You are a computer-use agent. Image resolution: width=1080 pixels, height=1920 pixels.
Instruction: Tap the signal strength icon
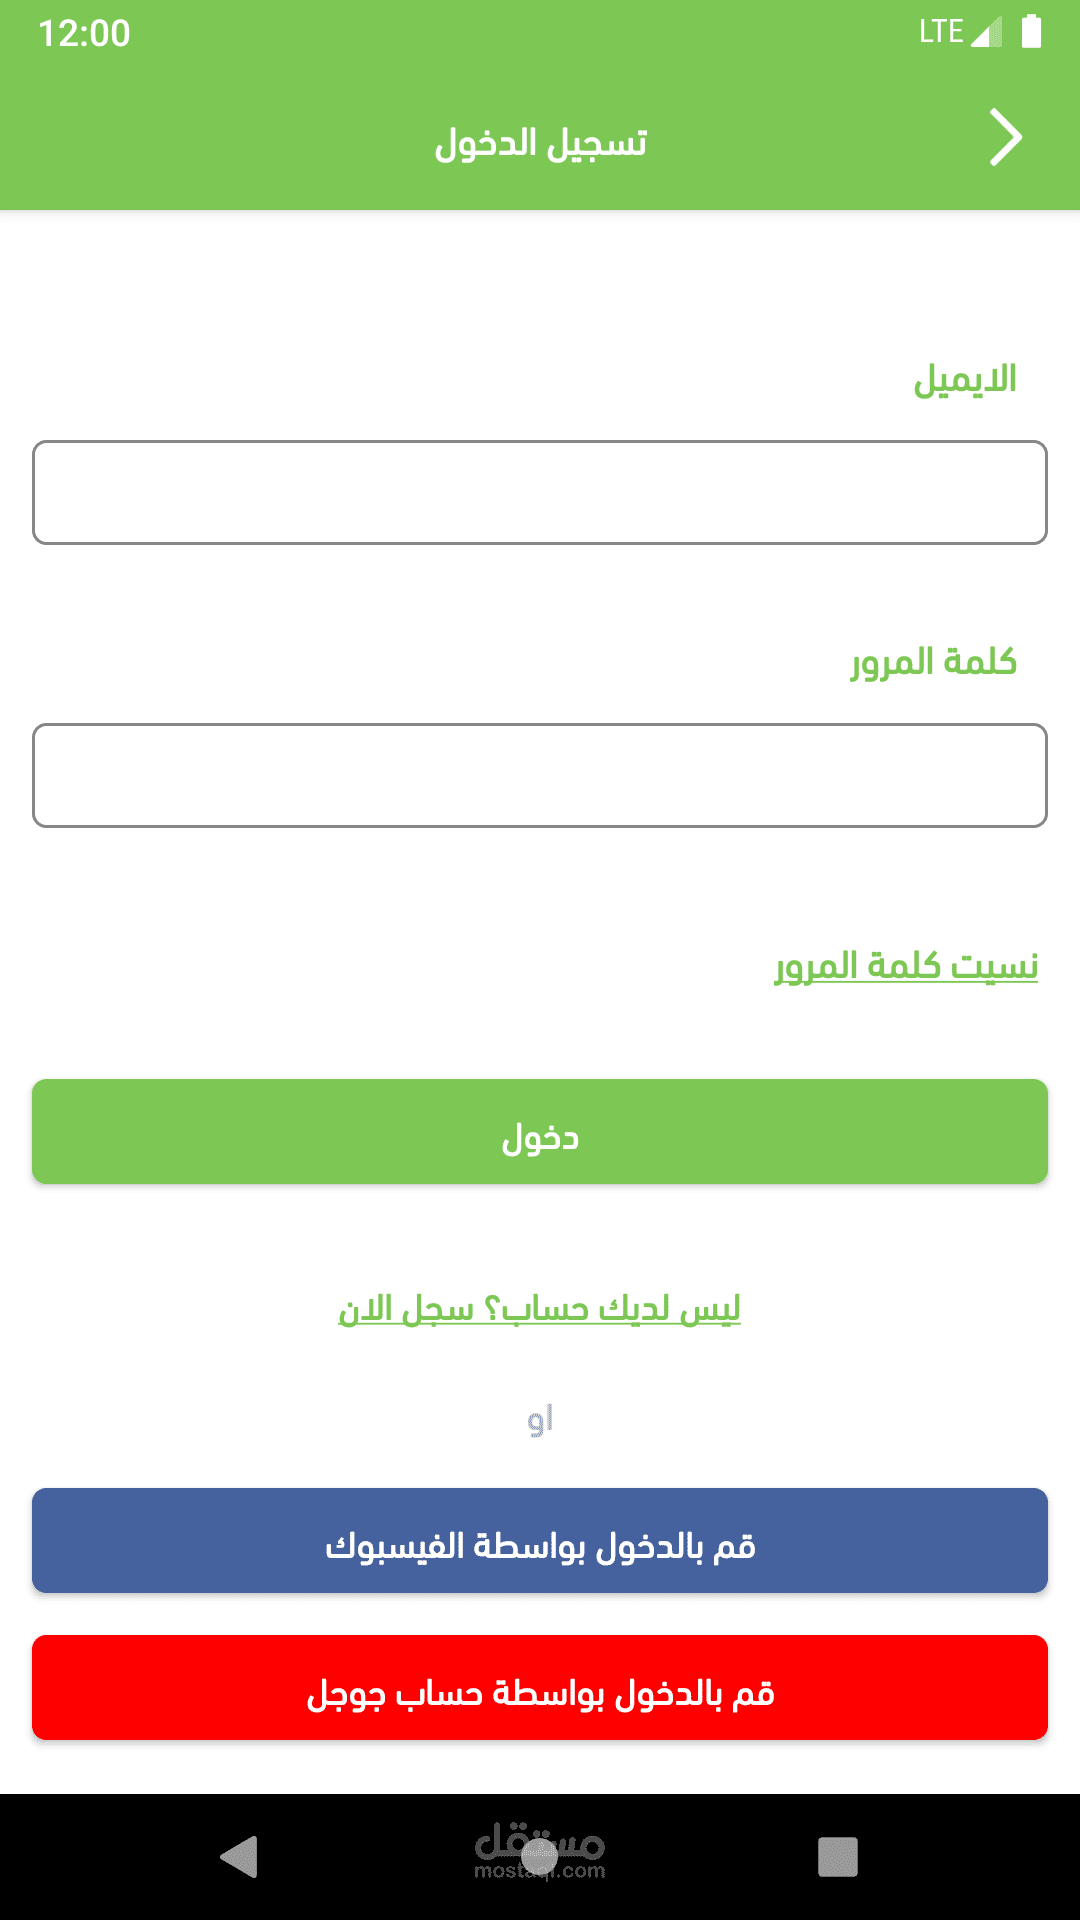pos(986,32)
